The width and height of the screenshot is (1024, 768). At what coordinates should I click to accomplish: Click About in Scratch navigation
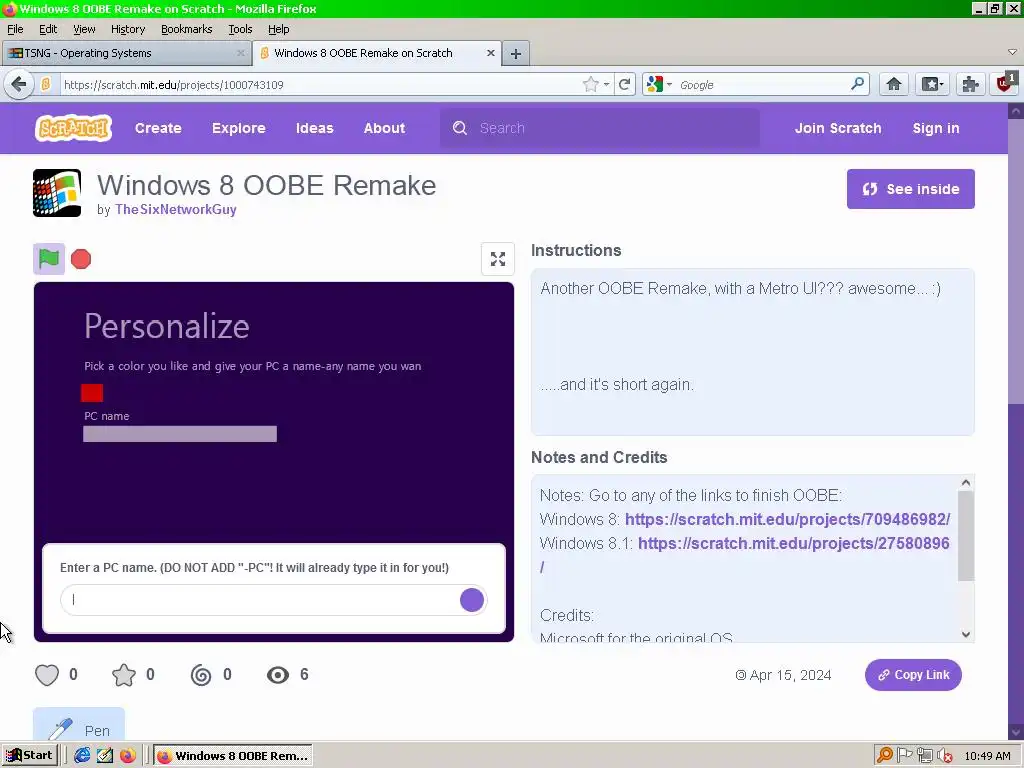pyautogui.click(x=384, y=128)
